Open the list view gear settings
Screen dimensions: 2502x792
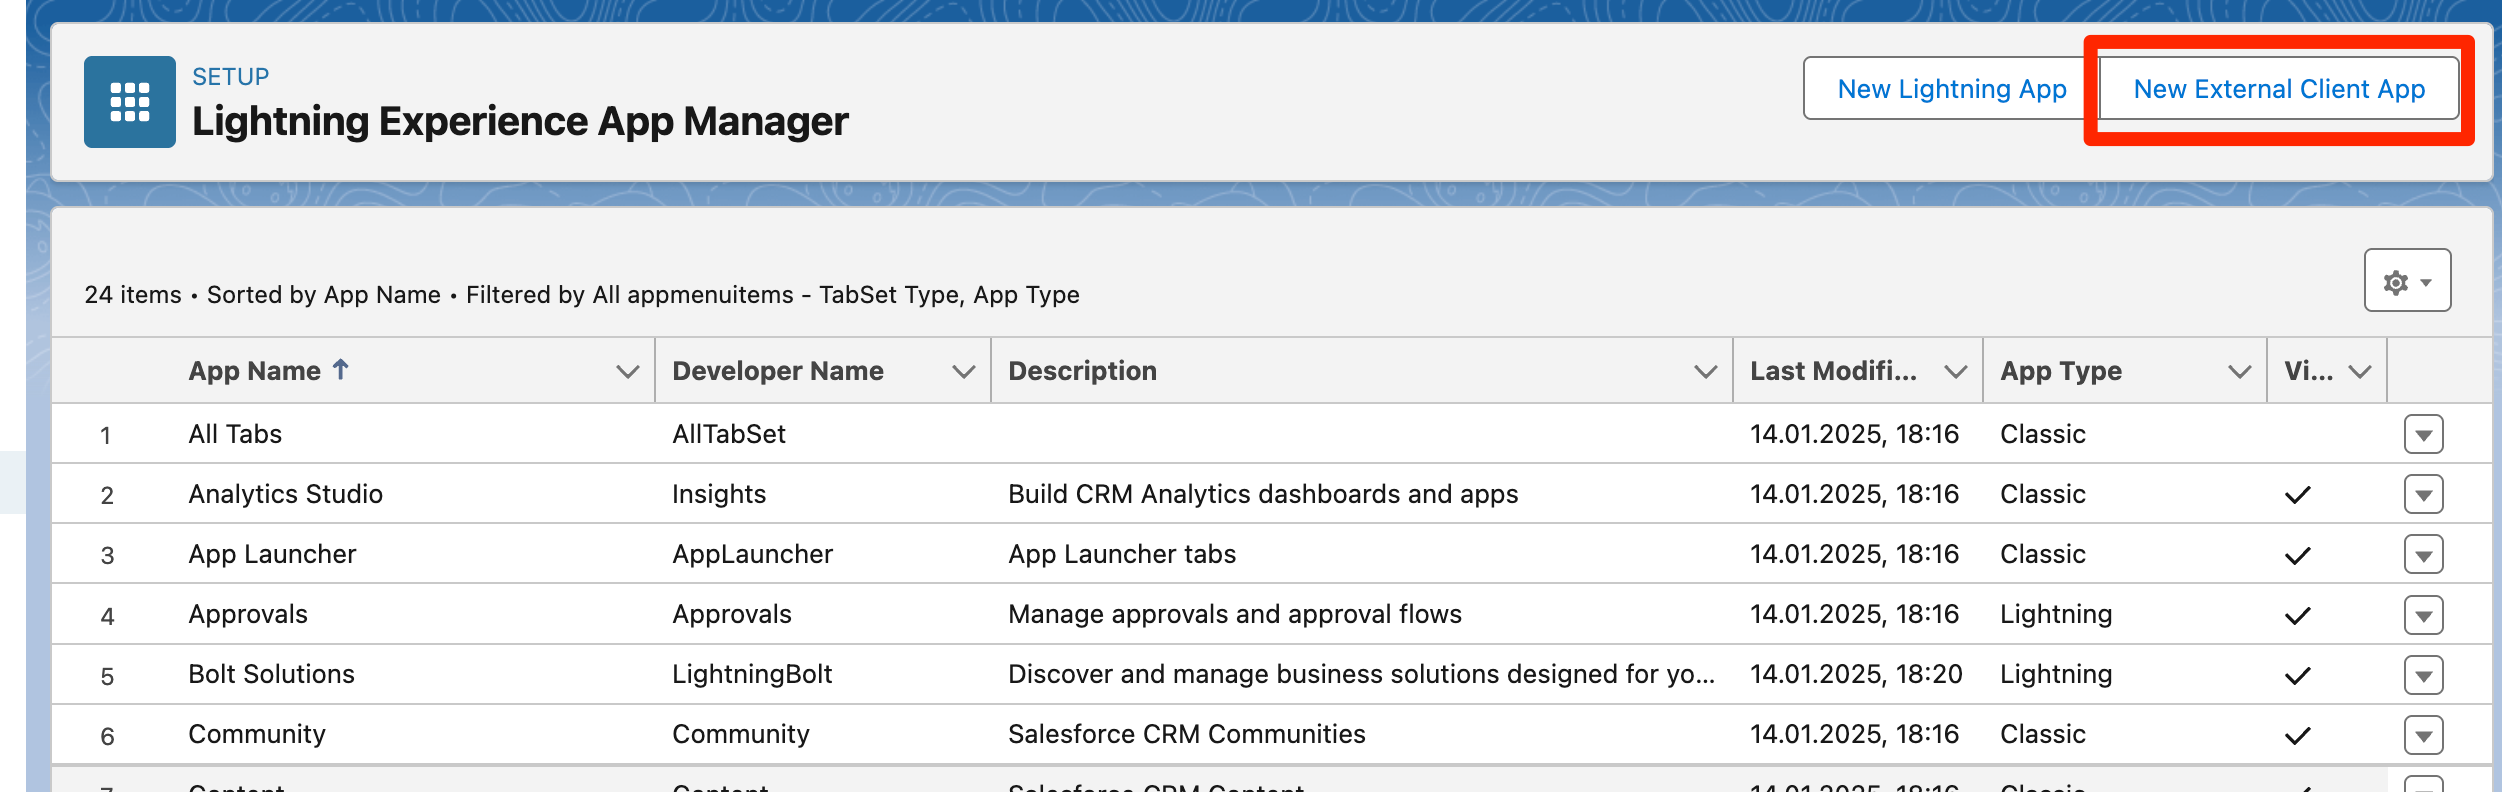pyautogui.click(x=2406, y=281)
